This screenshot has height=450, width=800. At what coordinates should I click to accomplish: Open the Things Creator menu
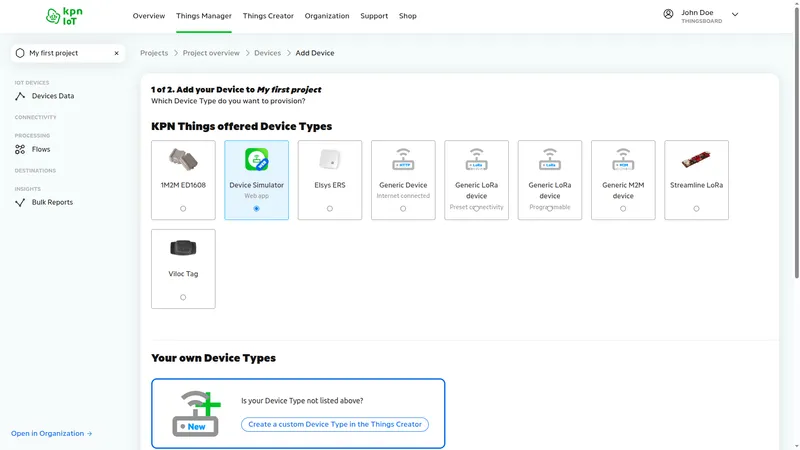click(x=268, y=16)
